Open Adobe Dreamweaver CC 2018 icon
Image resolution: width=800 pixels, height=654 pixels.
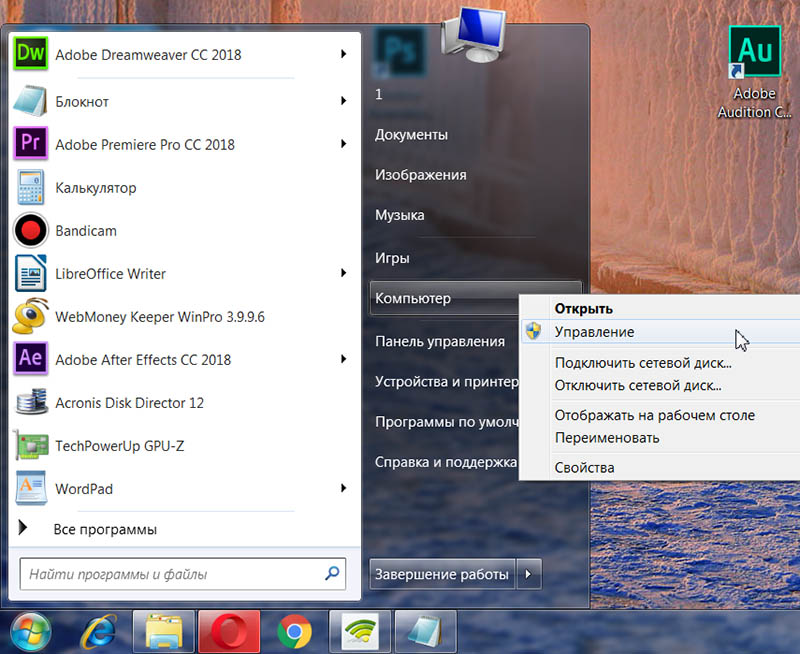[x=31, y=53]
